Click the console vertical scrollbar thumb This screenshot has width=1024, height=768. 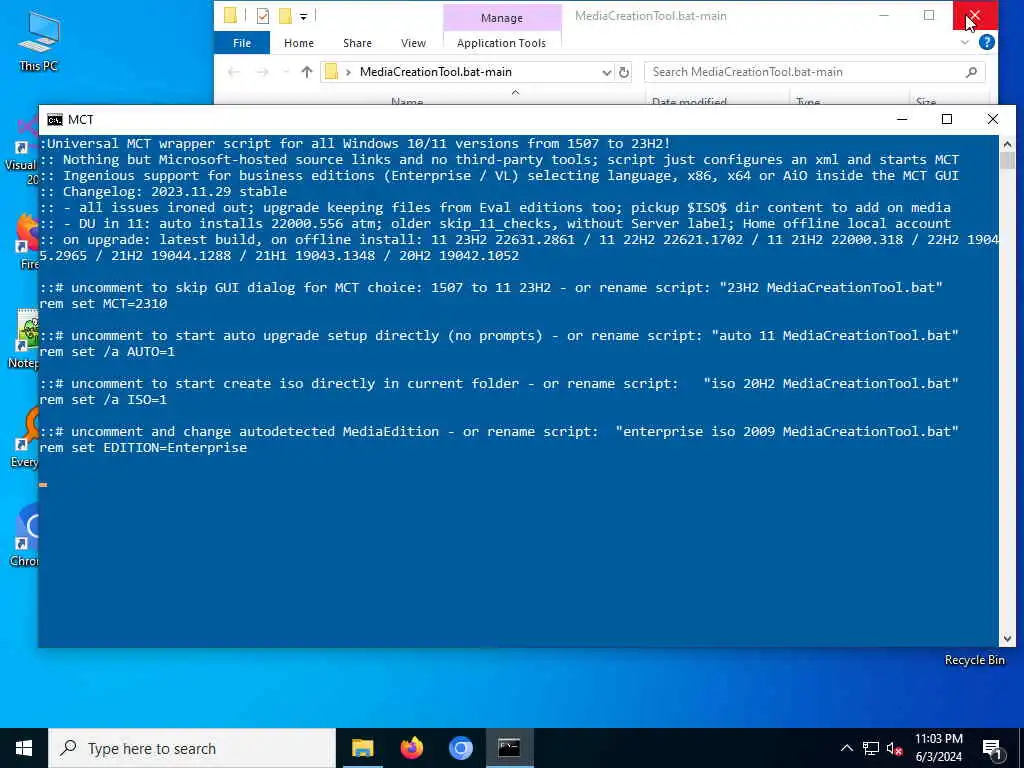coord(1007,161)
